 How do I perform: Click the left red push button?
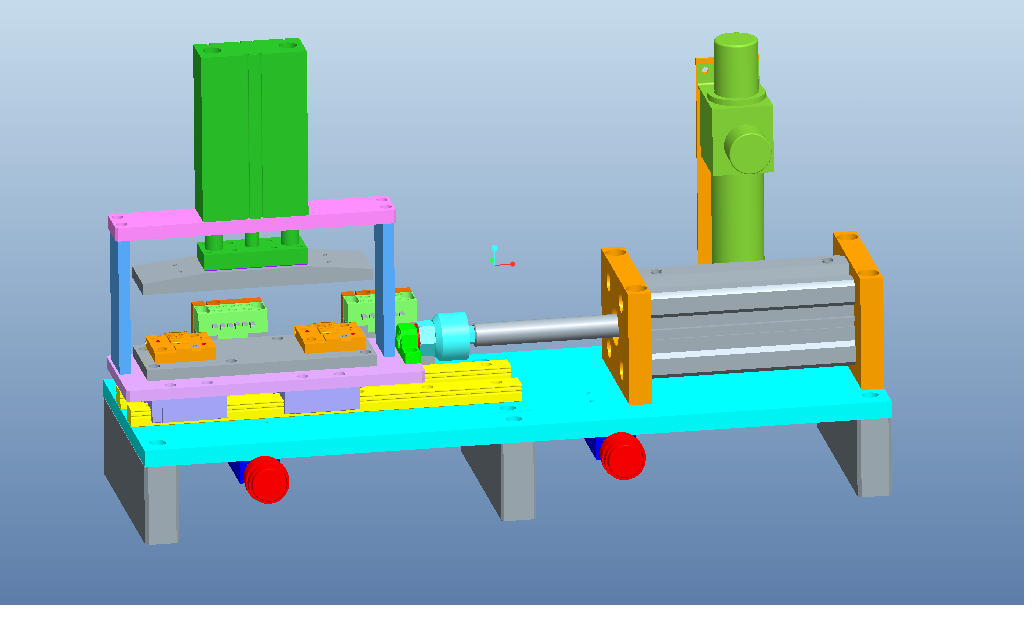pyautogui.click(x=266, y=479)
